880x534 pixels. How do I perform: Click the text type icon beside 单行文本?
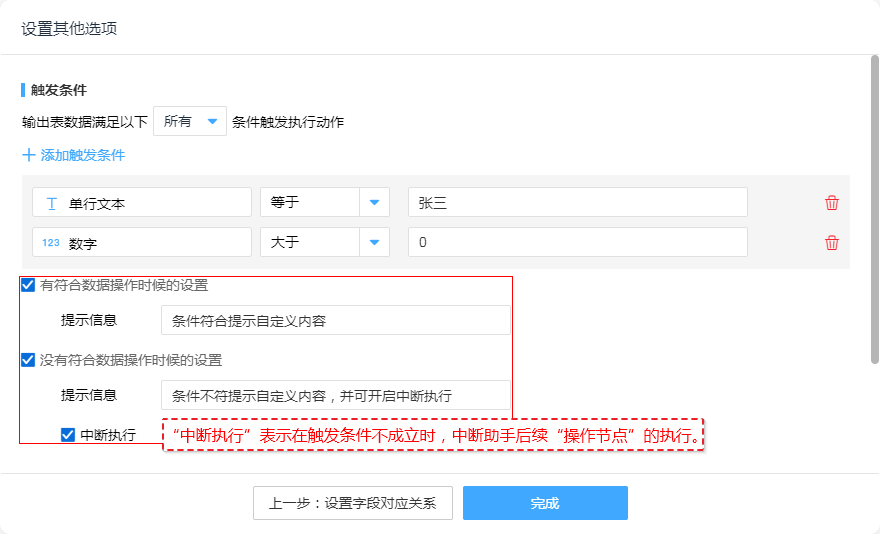tap(51, 203)
